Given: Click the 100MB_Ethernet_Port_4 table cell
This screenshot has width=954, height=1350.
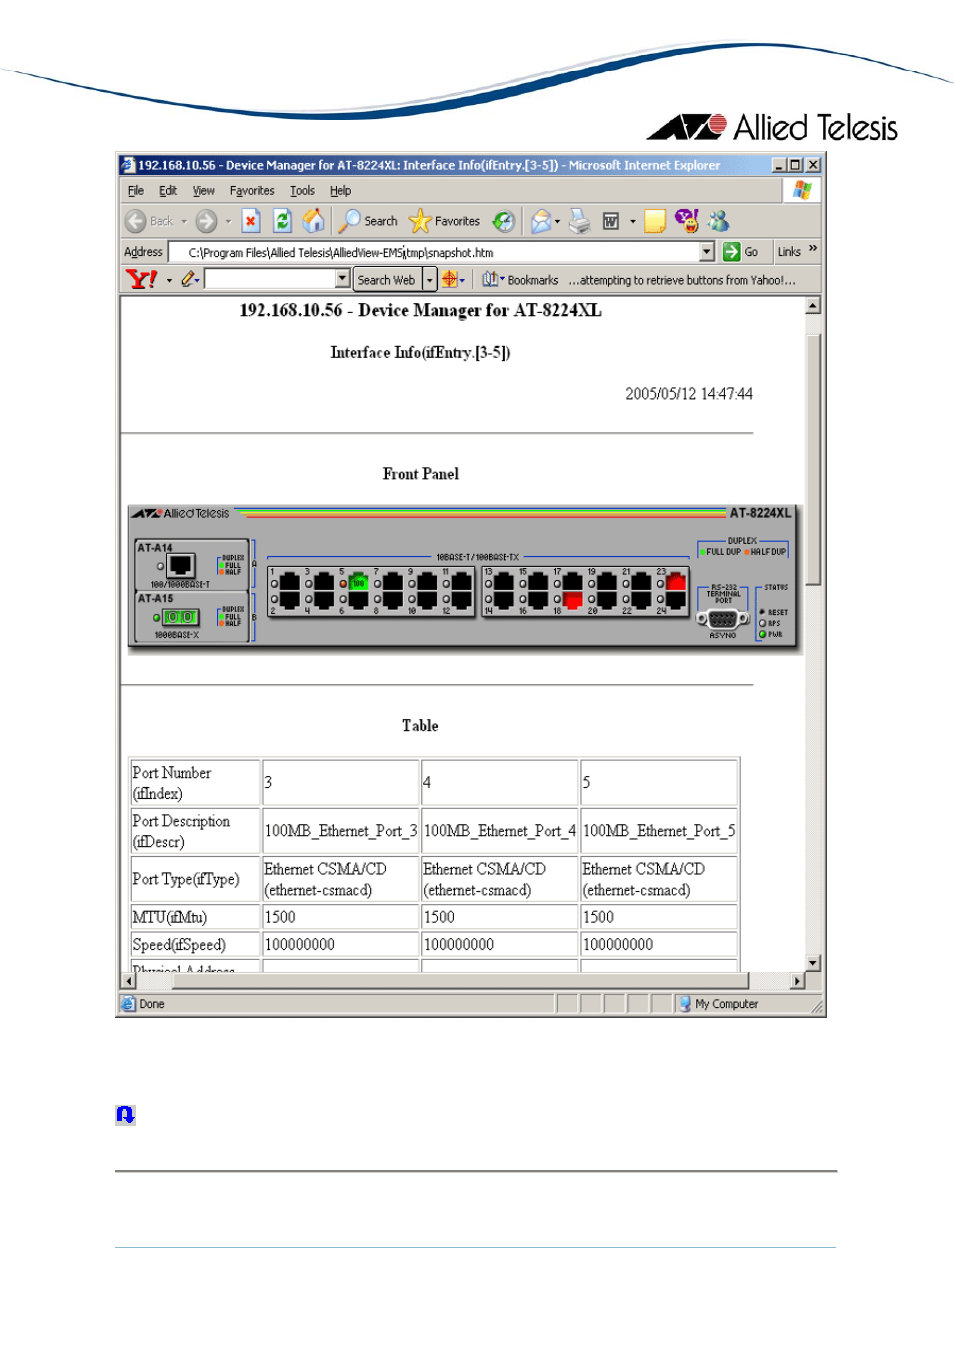Looking at the screenshot, I should pos(499,831).
